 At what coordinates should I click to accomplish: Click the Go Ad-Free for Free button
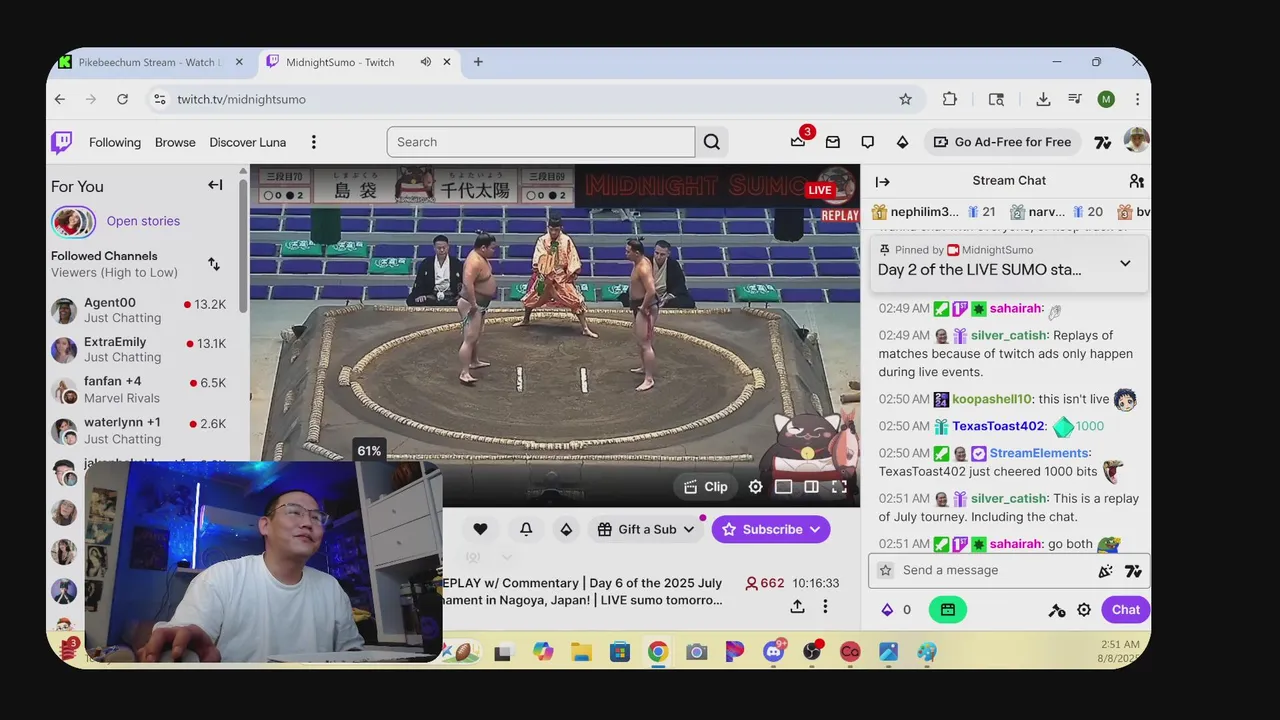click(x=1002, y=142)
